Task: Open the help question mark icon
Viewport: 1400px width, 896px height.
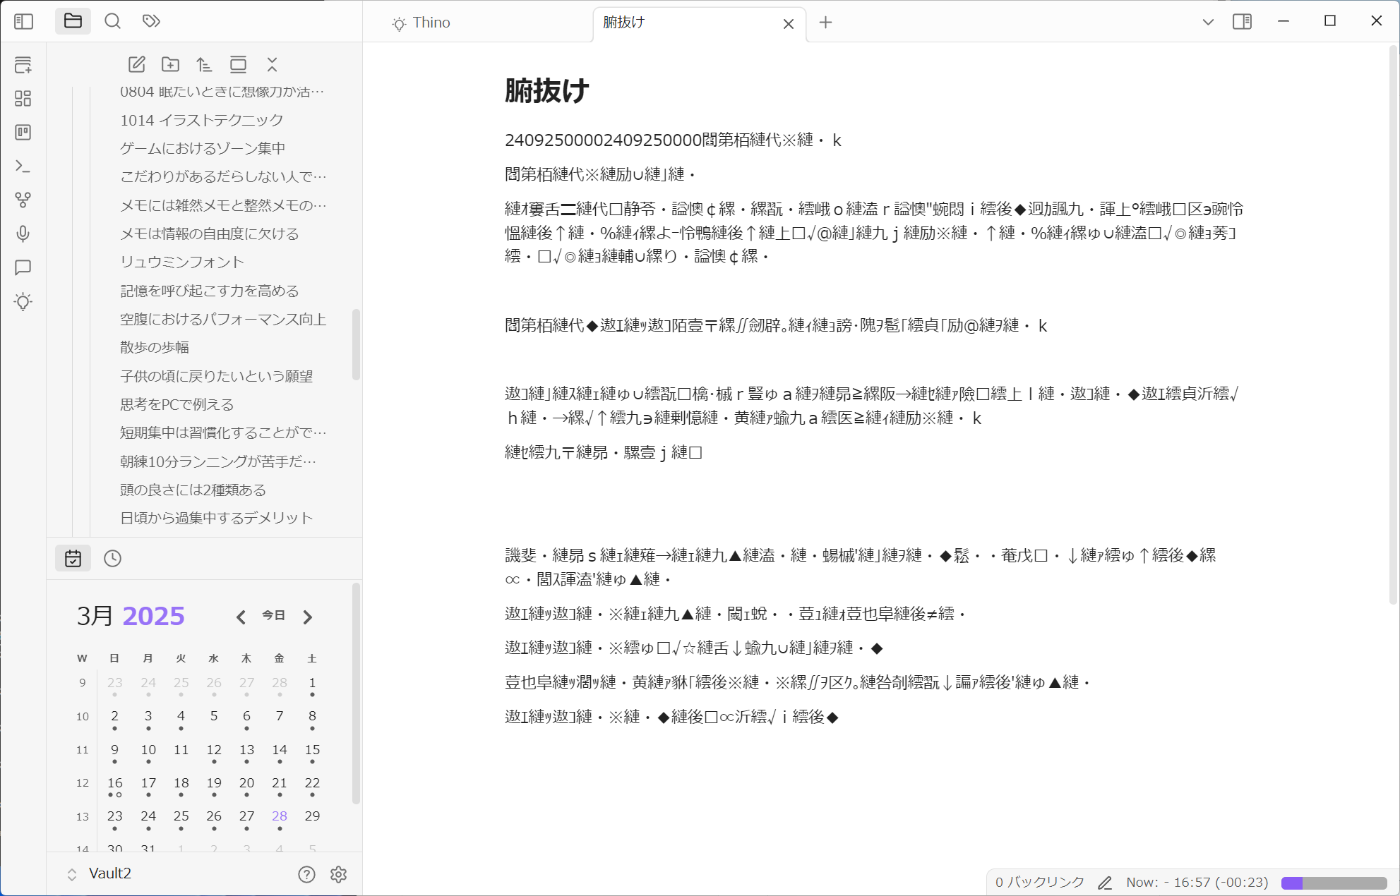Action: point(307,874)
